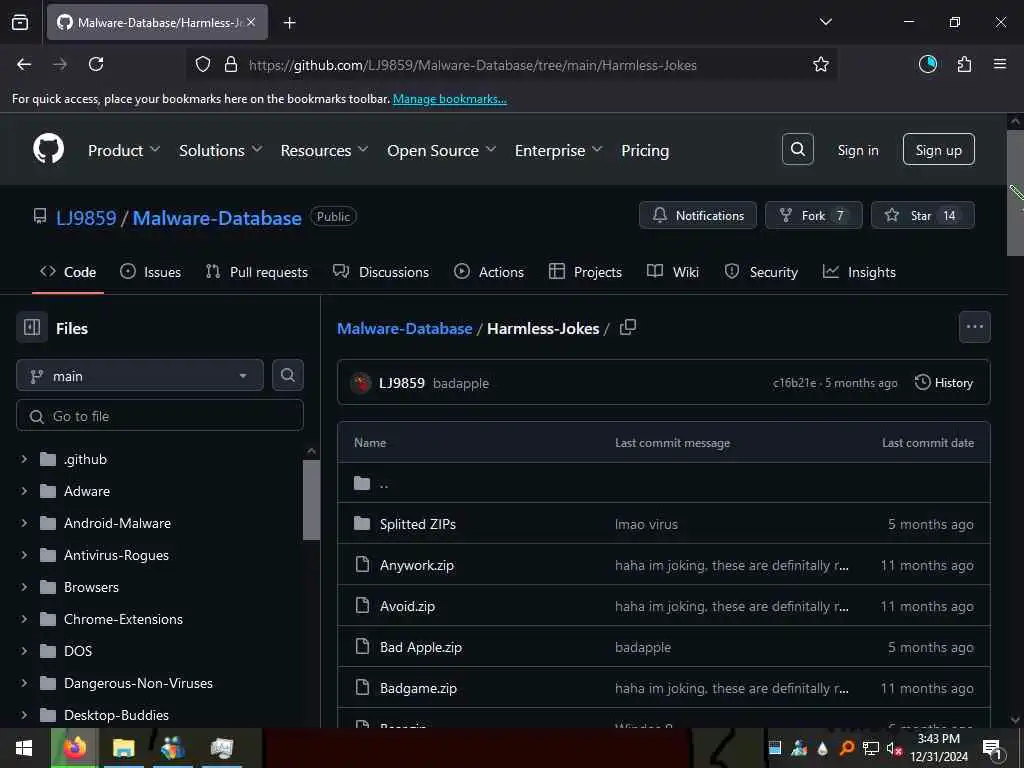Image resolution: width=1024 pixels, height=768 pixels.
Task: Star the repository
Action: coord(922,215)
